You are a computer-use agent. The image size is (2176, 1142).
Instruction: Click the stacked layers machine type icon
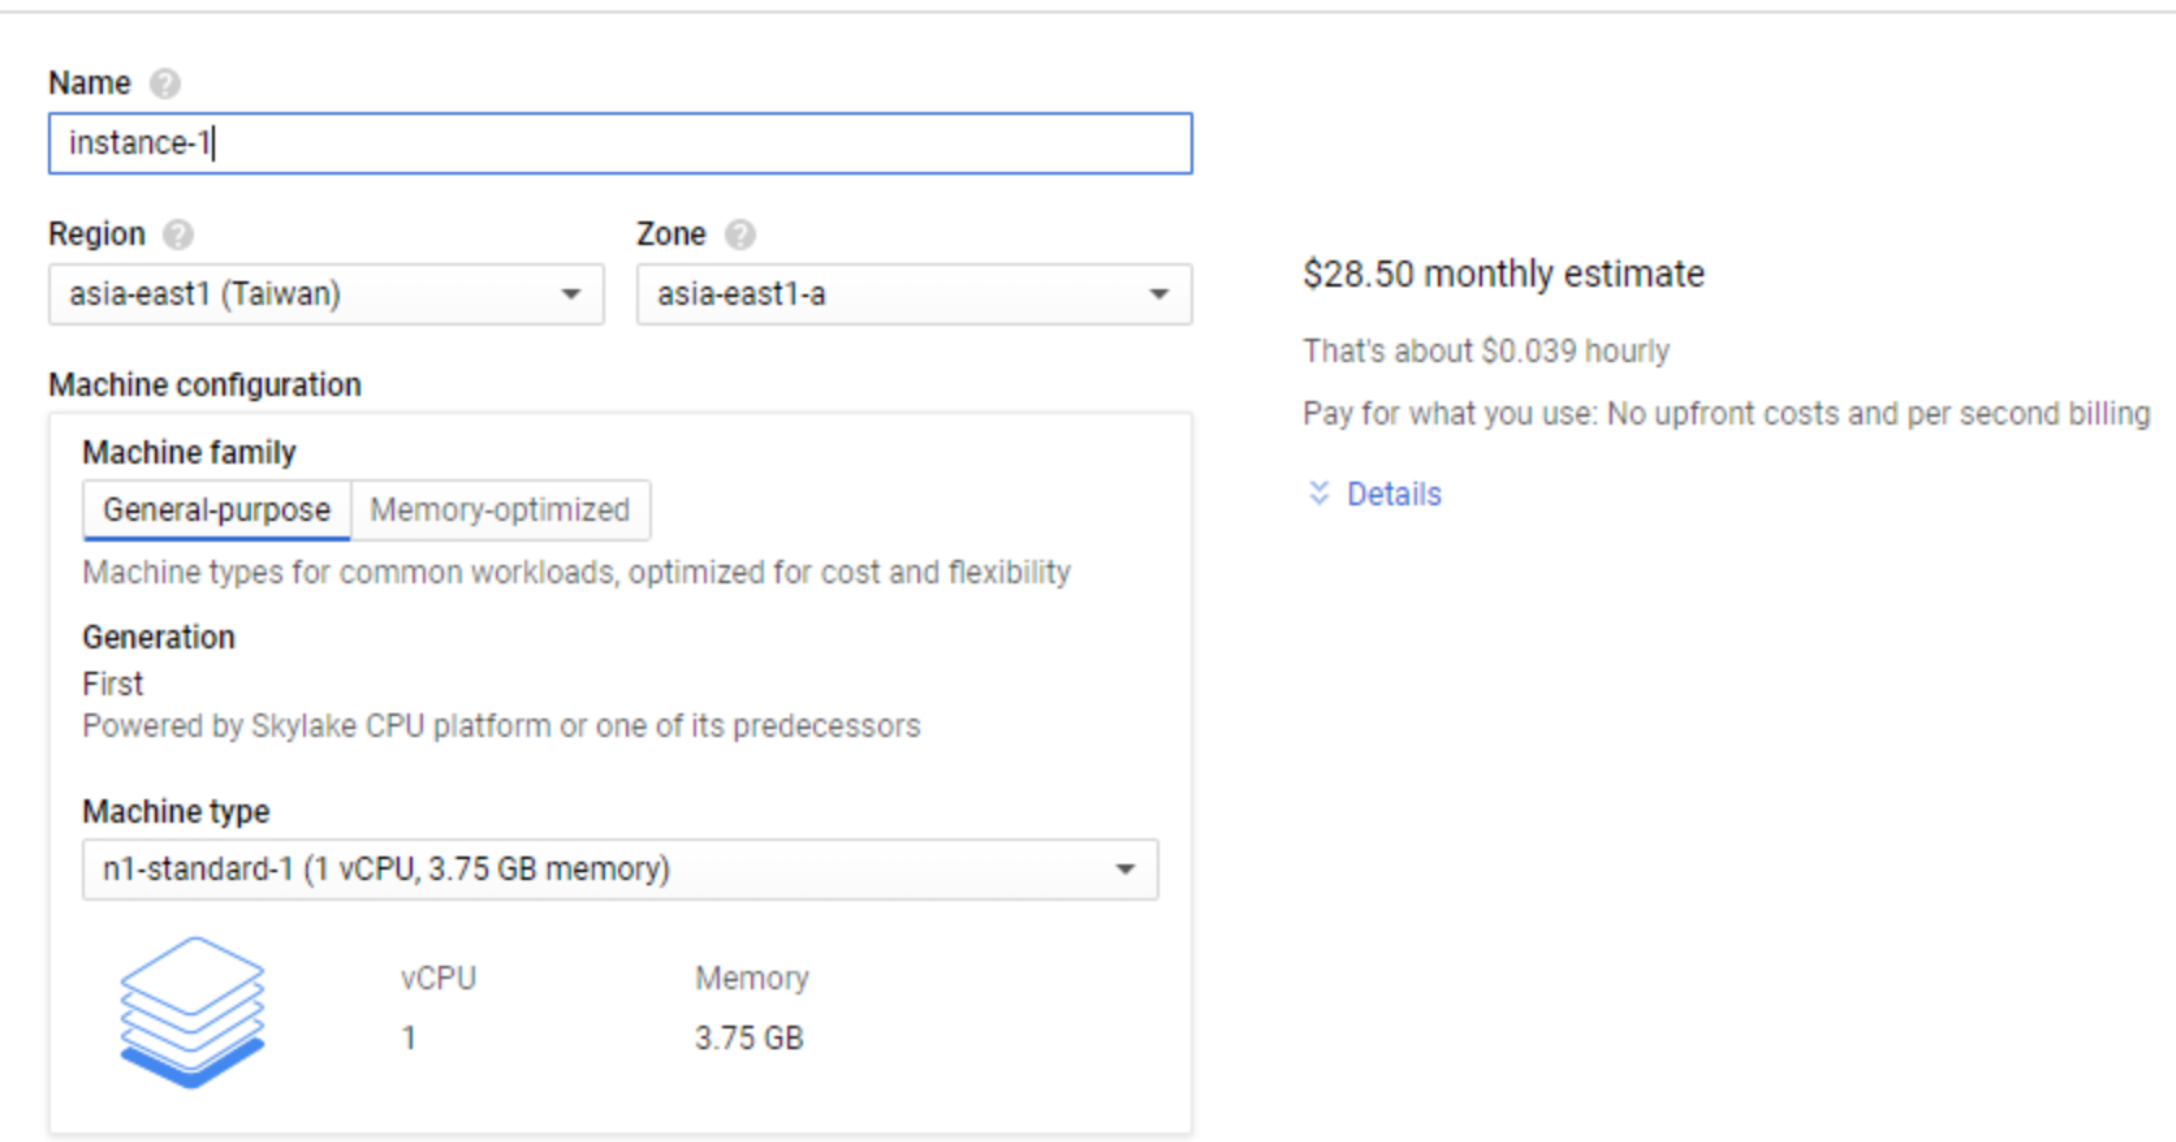pyautogui.click(x=192, y=1011)
